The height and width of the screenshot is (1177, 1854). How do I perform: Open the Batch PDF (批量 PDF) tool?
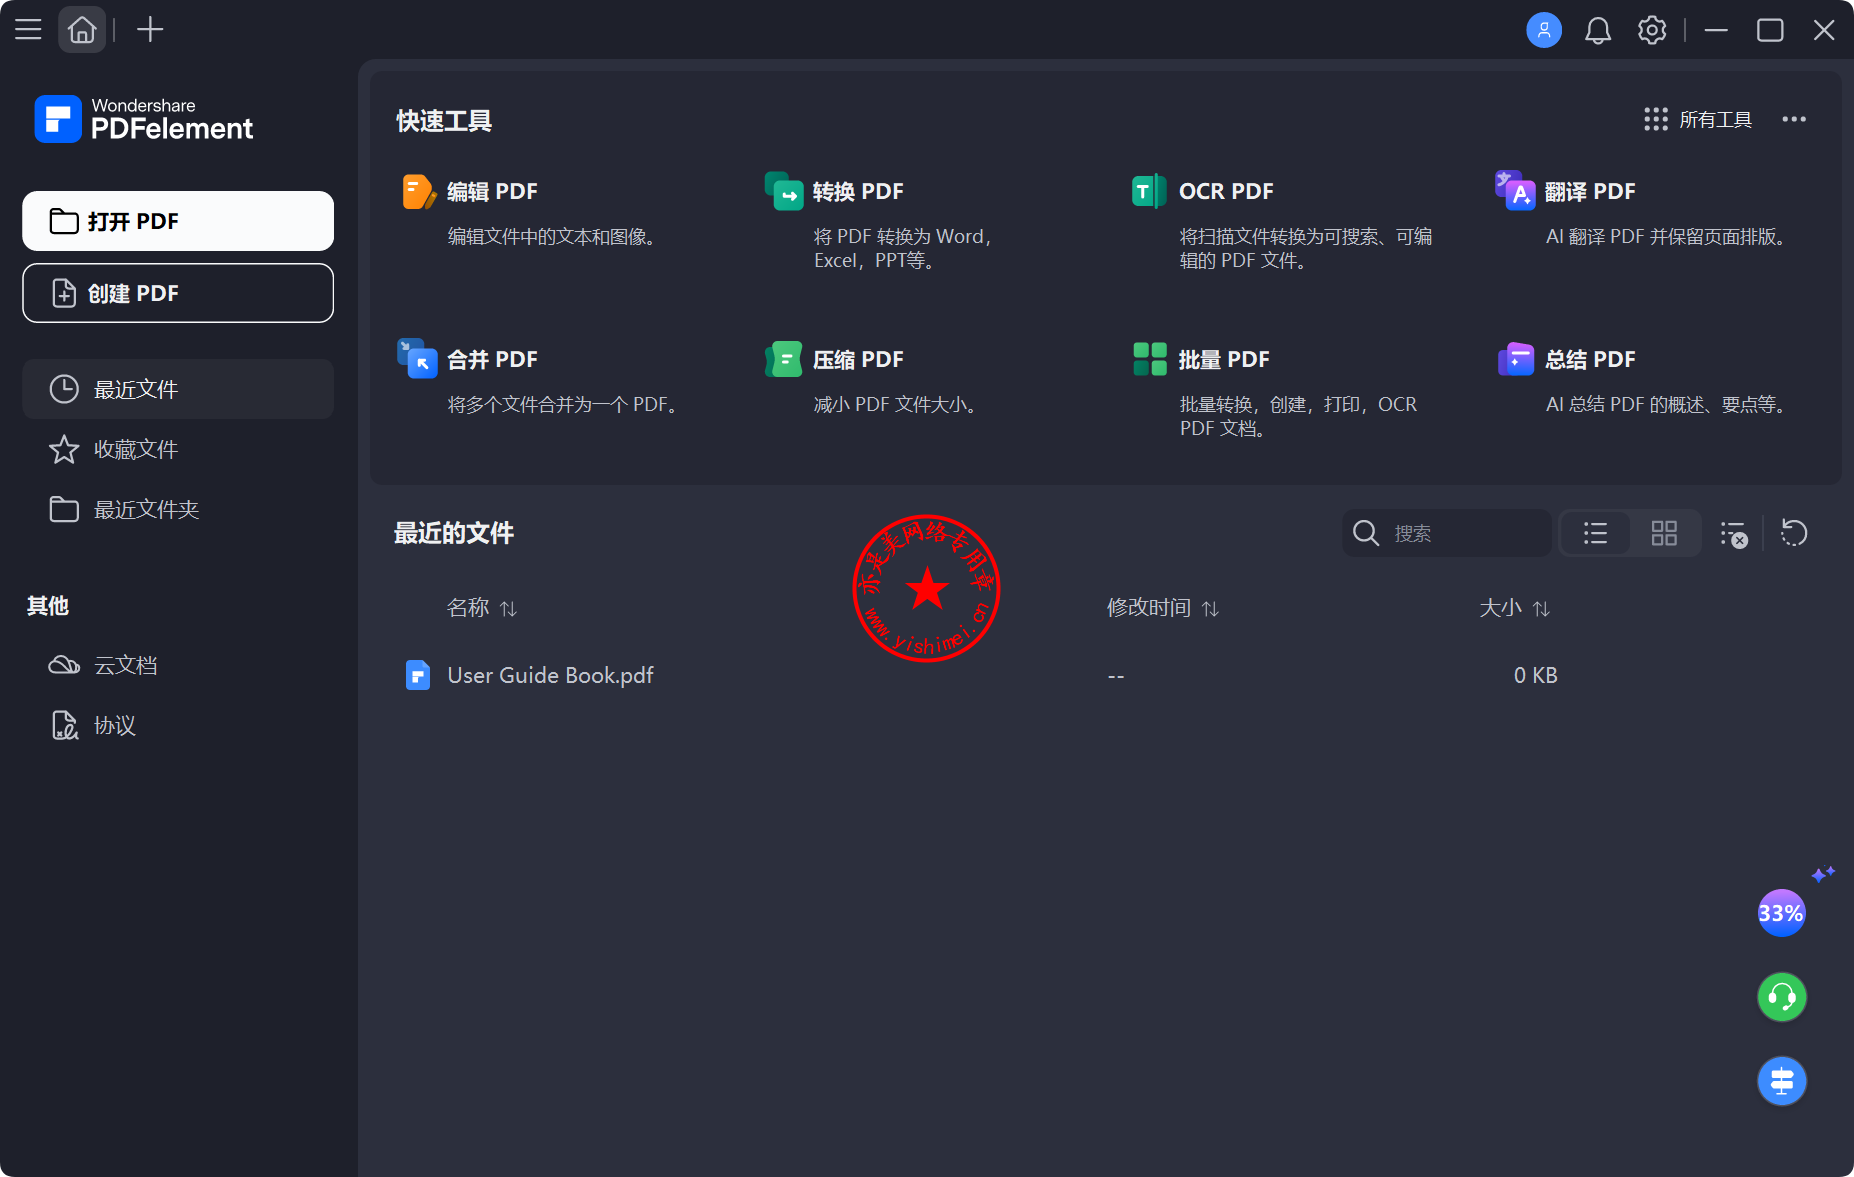[x=1223, y=360]
